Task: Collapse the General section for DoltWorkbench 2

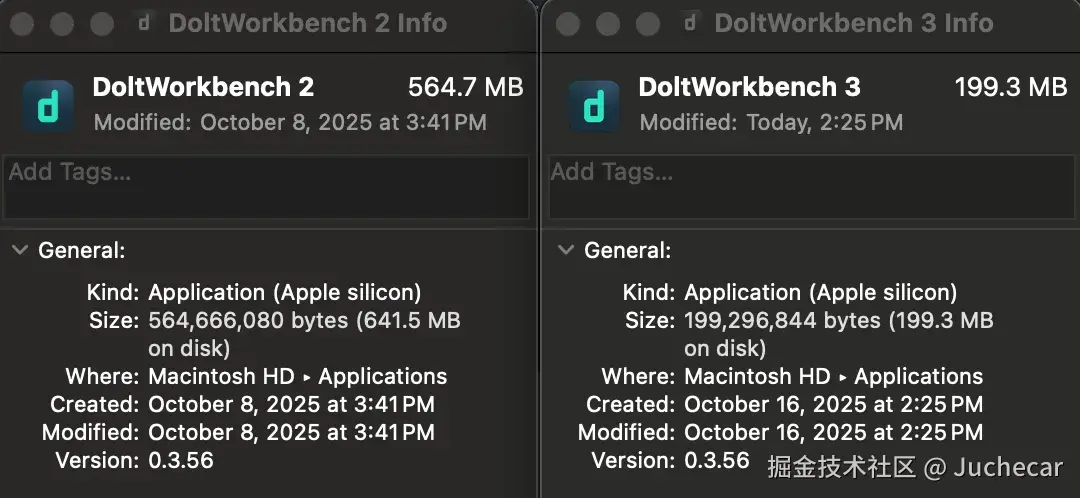Action: 20,250
